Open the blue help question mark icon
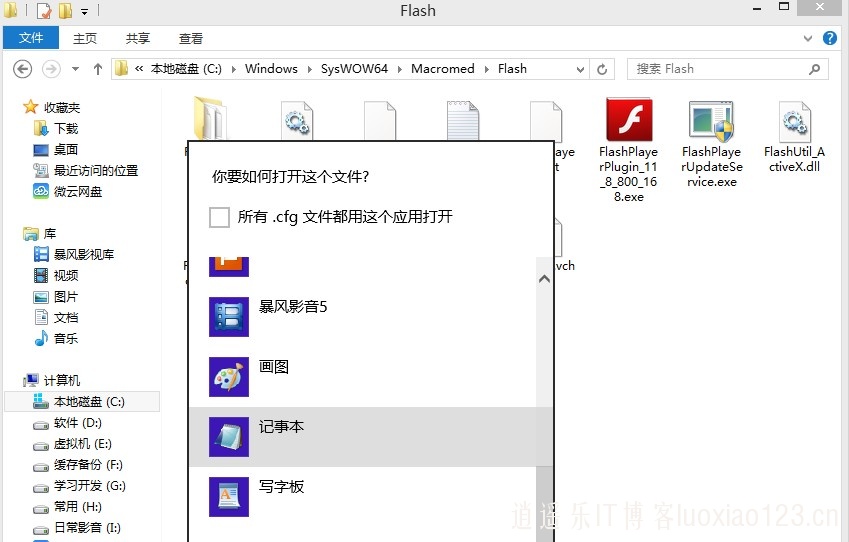This screenshot has height=542, width=849. (x=829, y=38)
